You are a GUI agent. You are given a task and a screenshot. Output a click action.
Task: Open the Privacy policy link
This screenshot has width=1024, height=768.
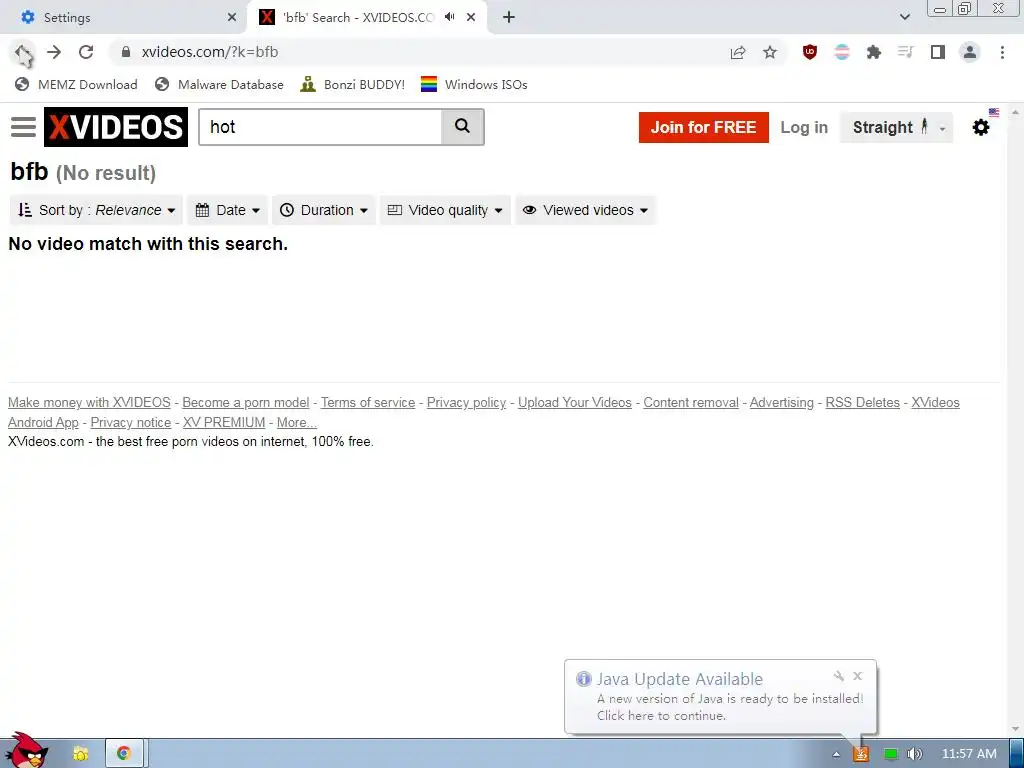466,402
